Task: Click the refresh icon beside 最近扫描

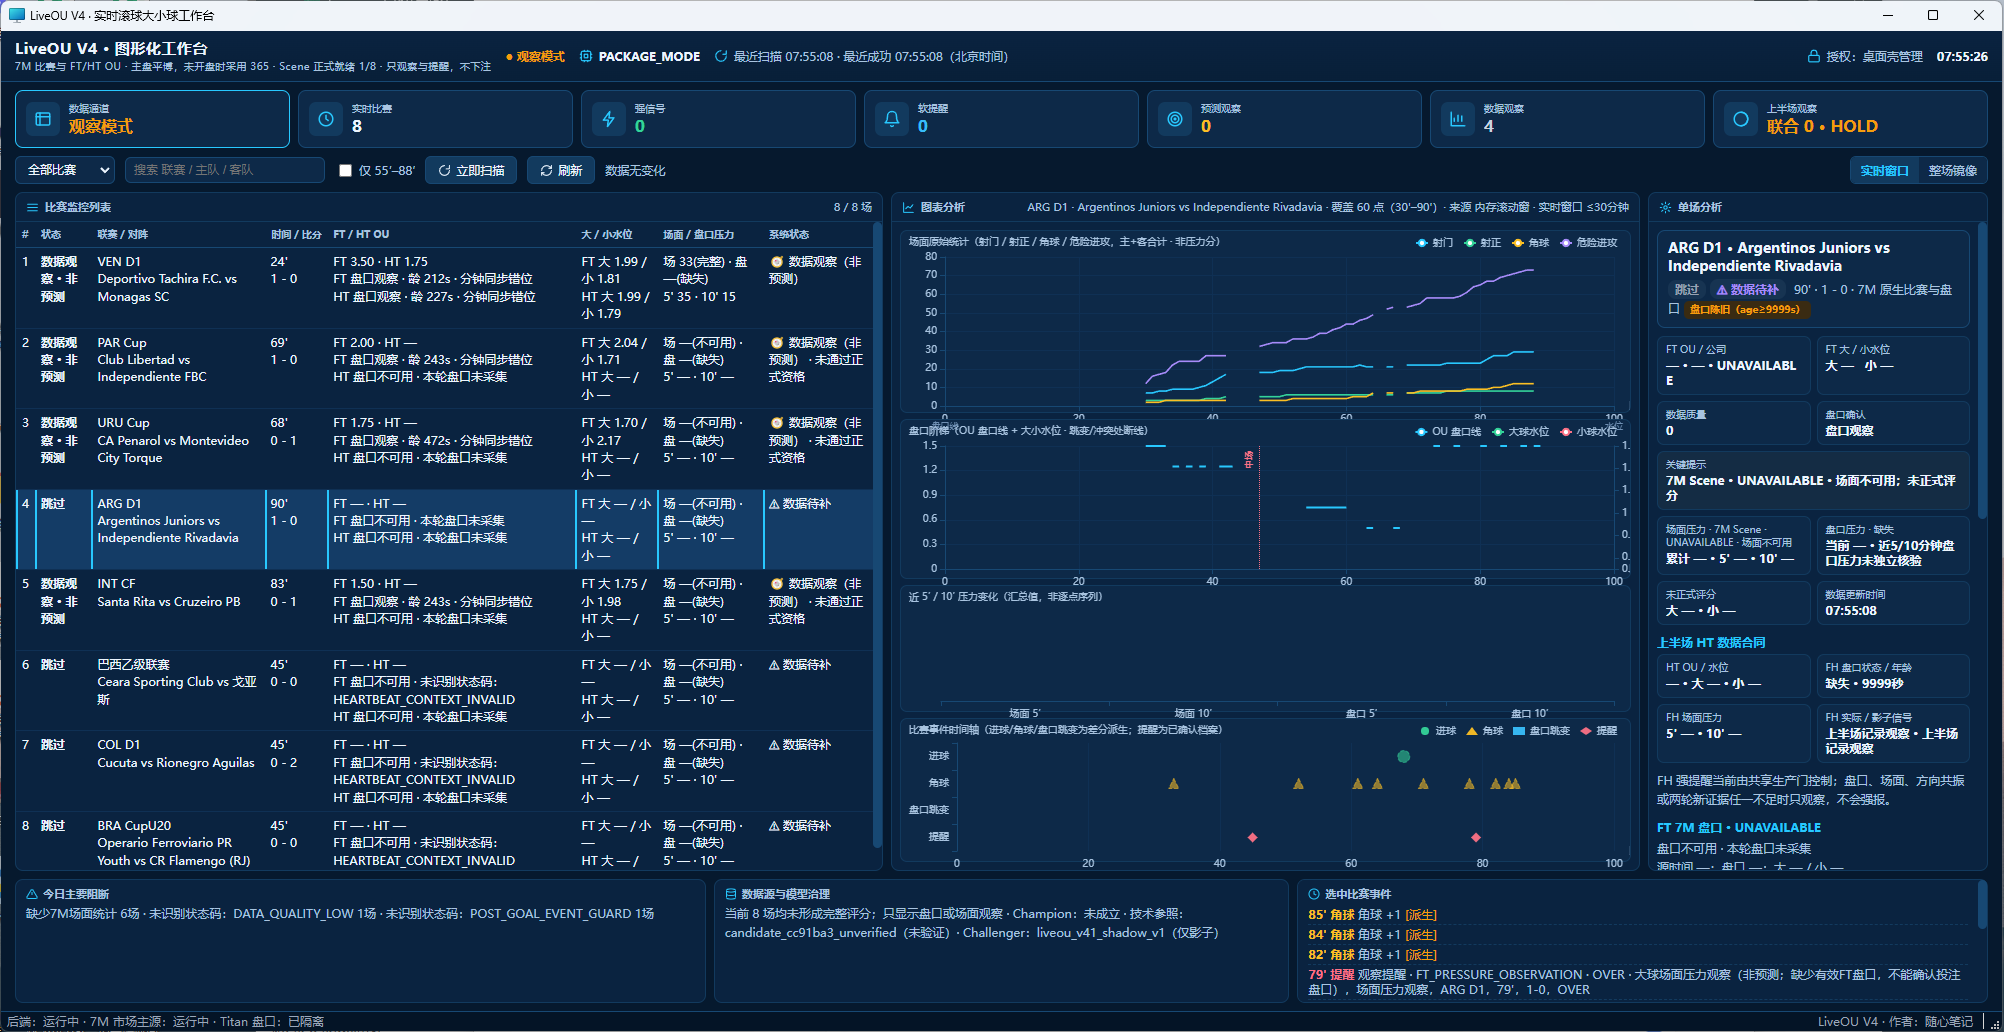Action: pos(721,56)
